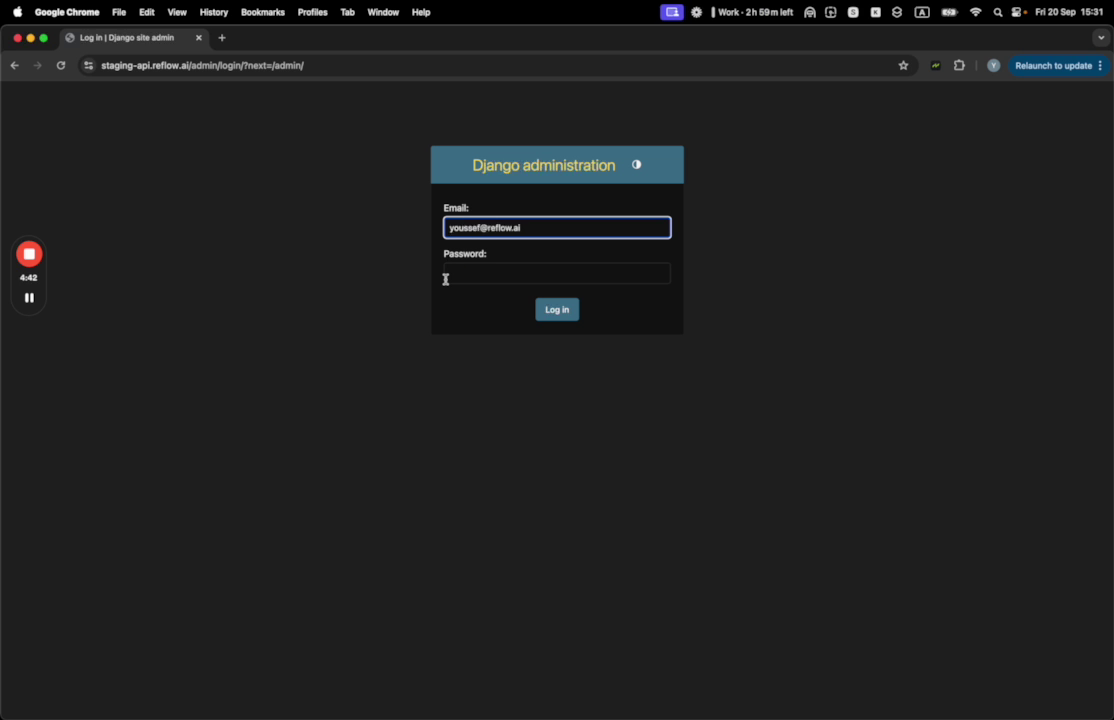View site information icon in address bar
The height and width of the screenshot is (720, 1114).
[x=88, y=65]
